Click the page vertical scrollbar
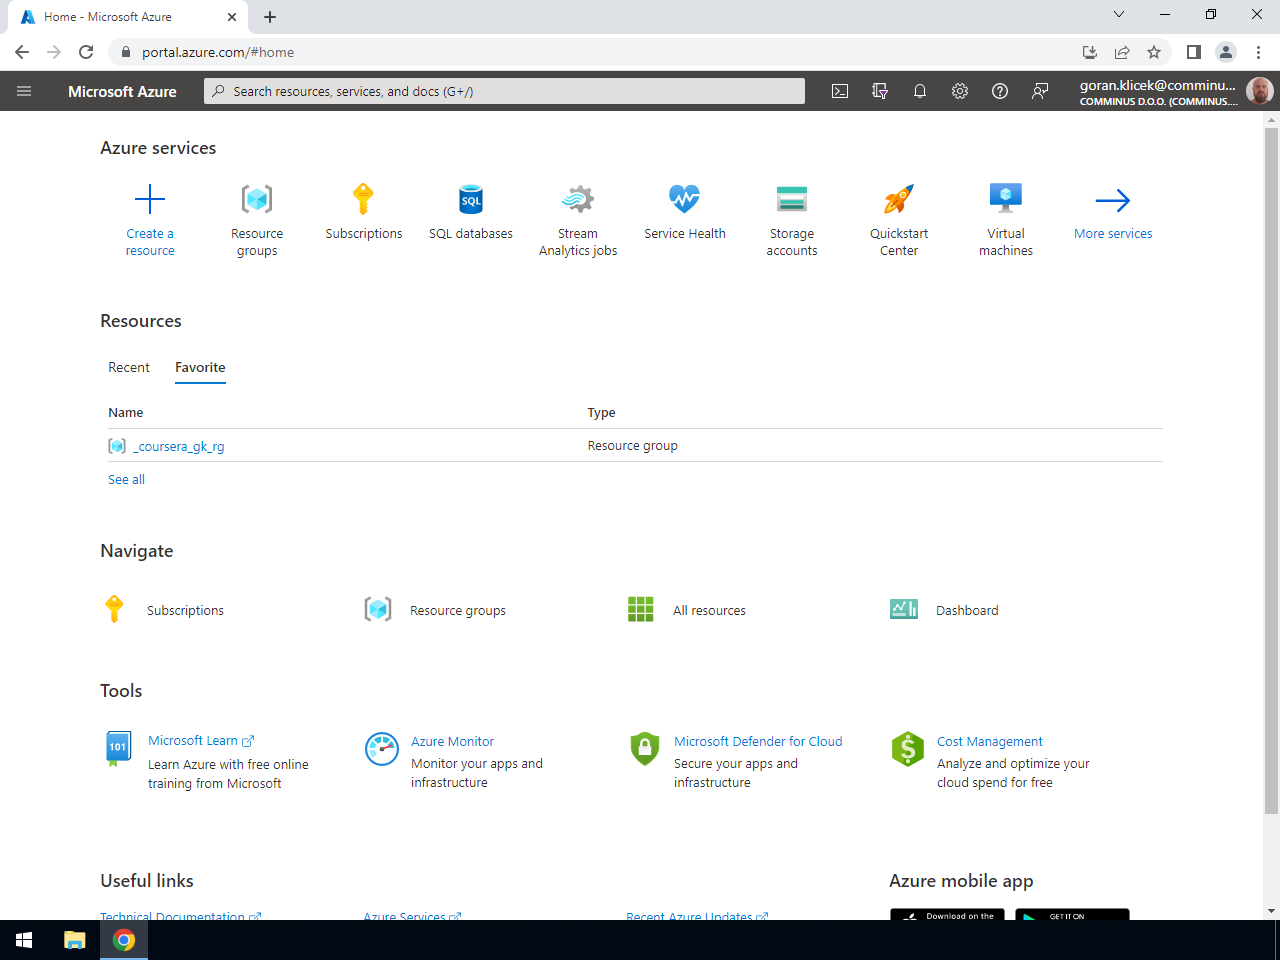The image size is (1280, 960). (1271, 470)
